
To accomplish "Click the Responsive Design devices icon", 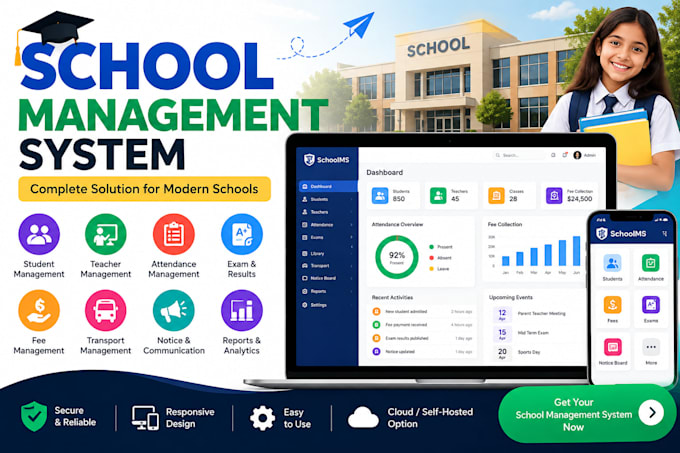I will (x=145, y=418).
